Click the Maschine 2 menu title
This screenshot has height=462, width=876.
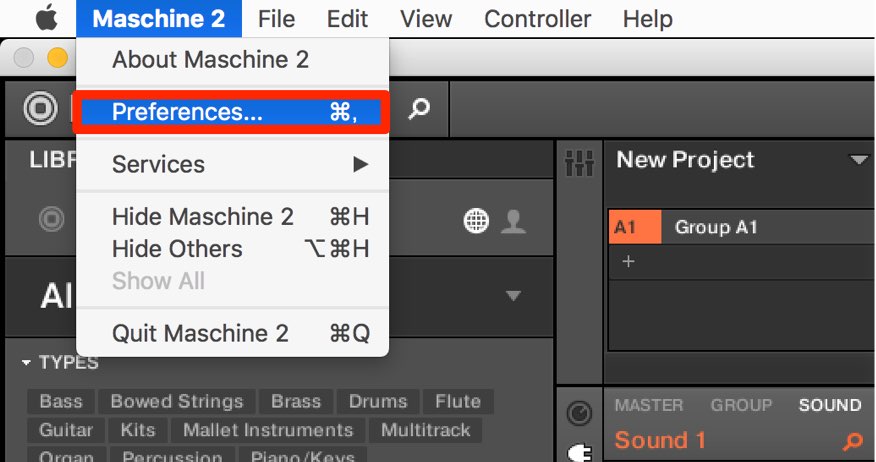coord(159,18)
